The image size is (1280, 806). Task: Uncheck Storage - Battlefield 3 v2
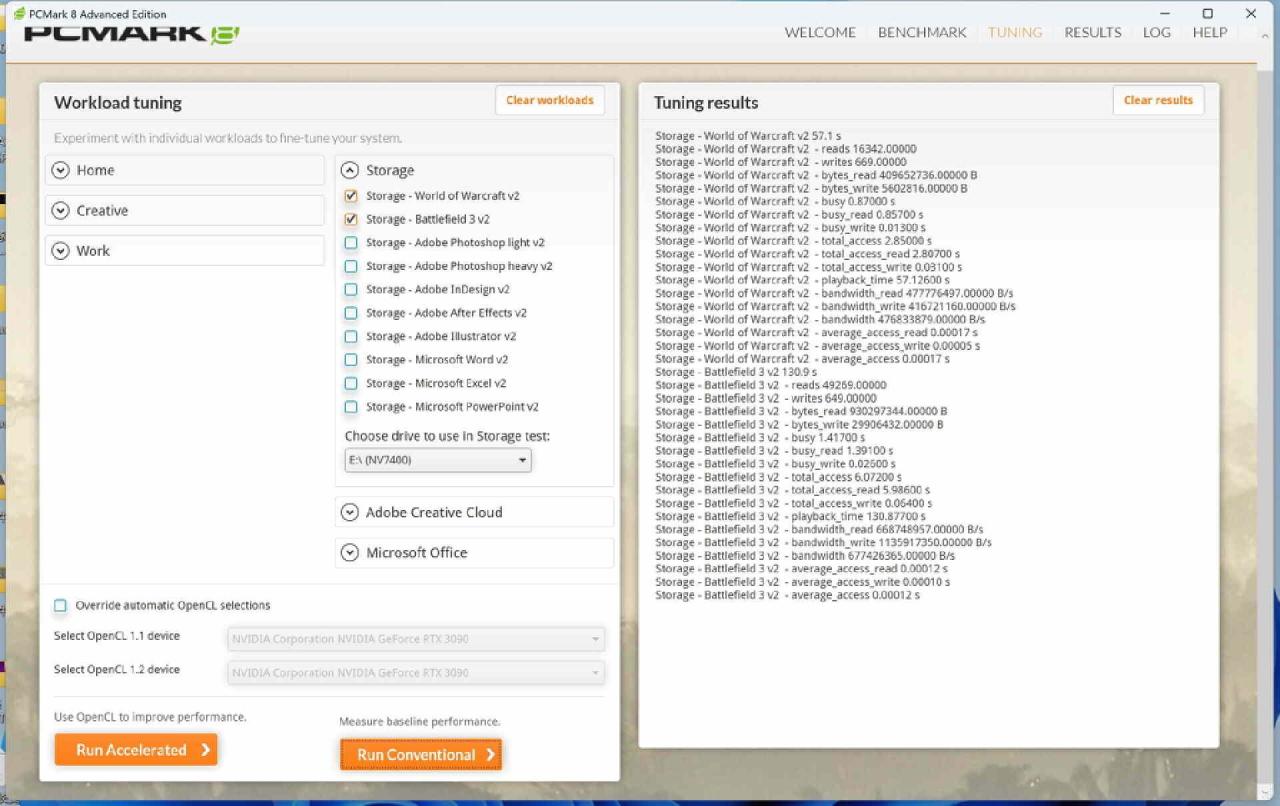click(x=351, y=219)
